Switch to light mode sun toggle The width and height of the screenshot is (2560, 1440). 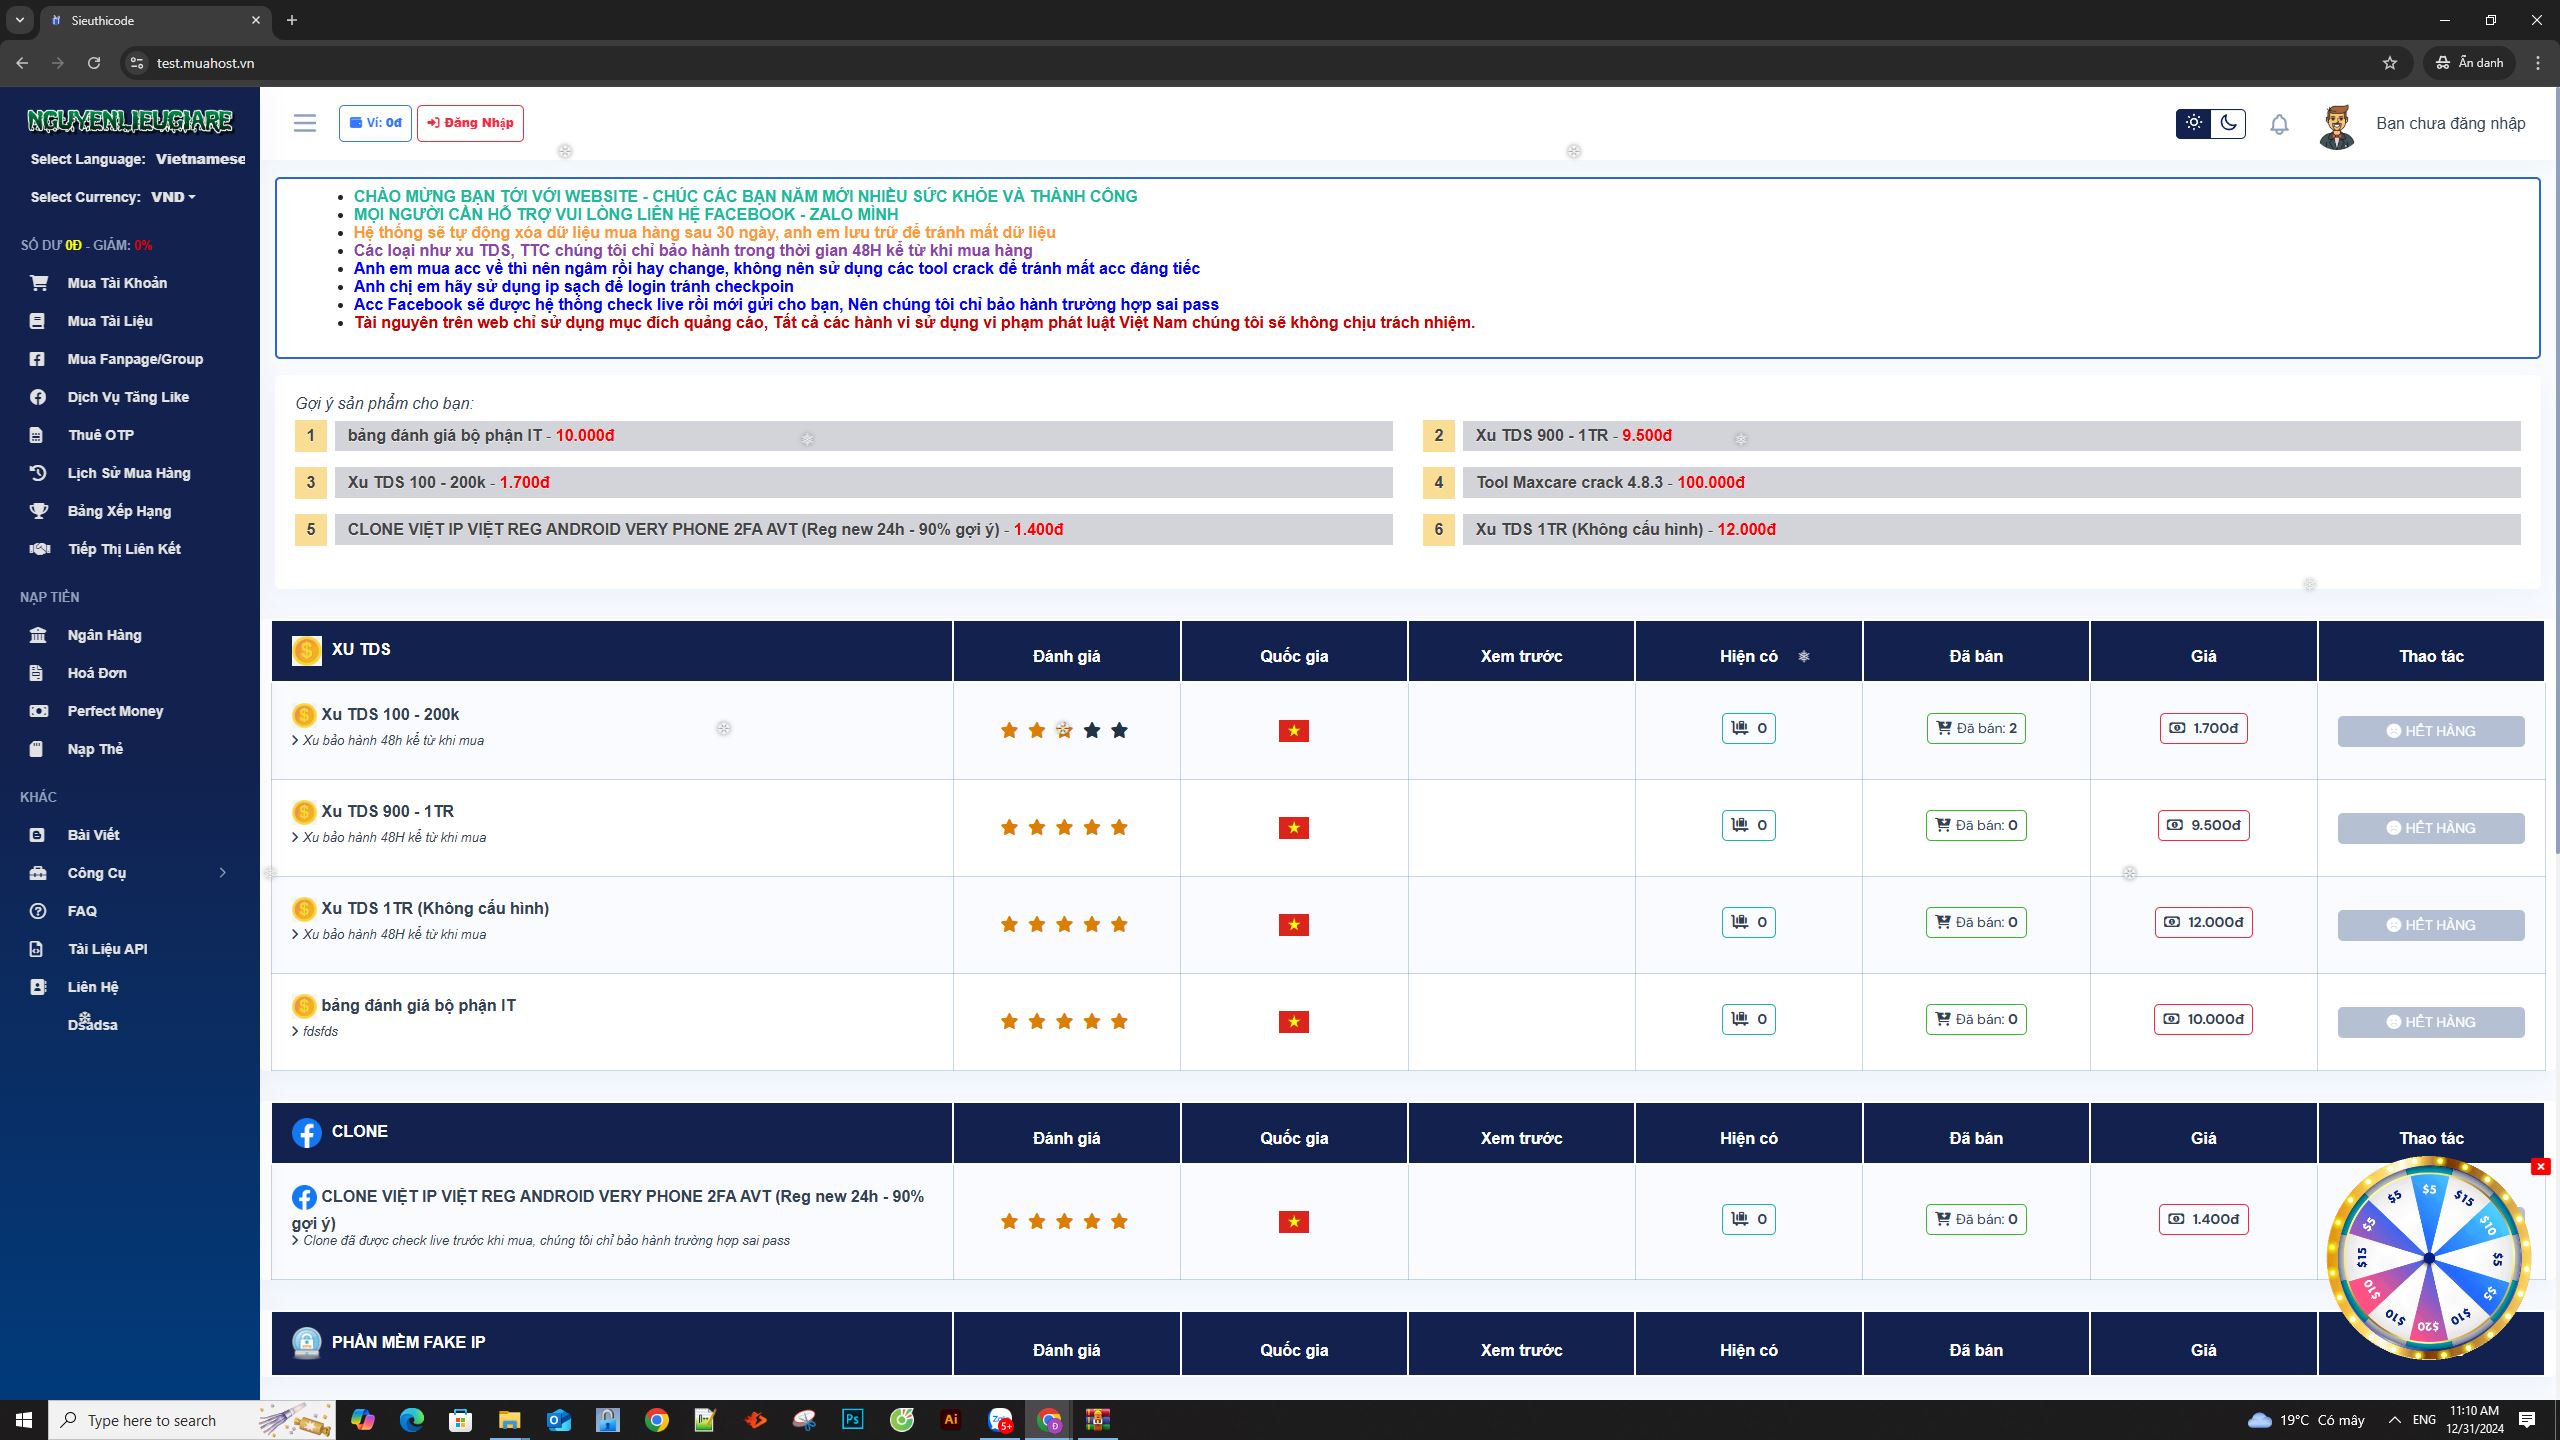click(x=2194, y=123)
